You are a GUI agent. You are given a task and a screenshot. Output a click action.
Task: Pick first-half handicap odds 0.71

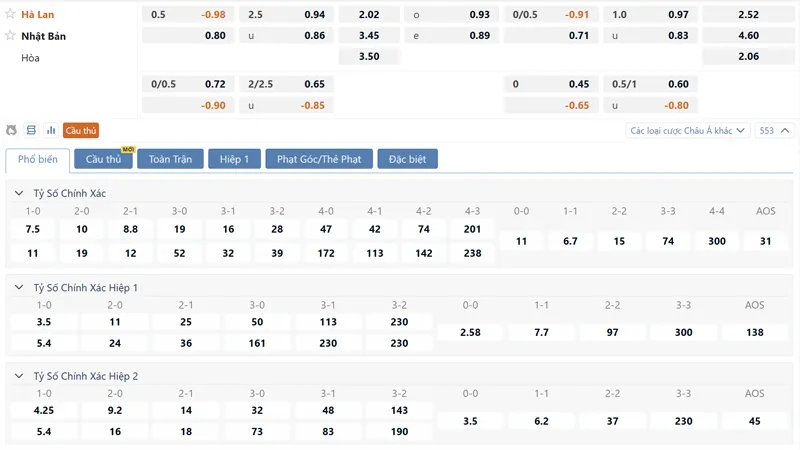pos(551,35)
